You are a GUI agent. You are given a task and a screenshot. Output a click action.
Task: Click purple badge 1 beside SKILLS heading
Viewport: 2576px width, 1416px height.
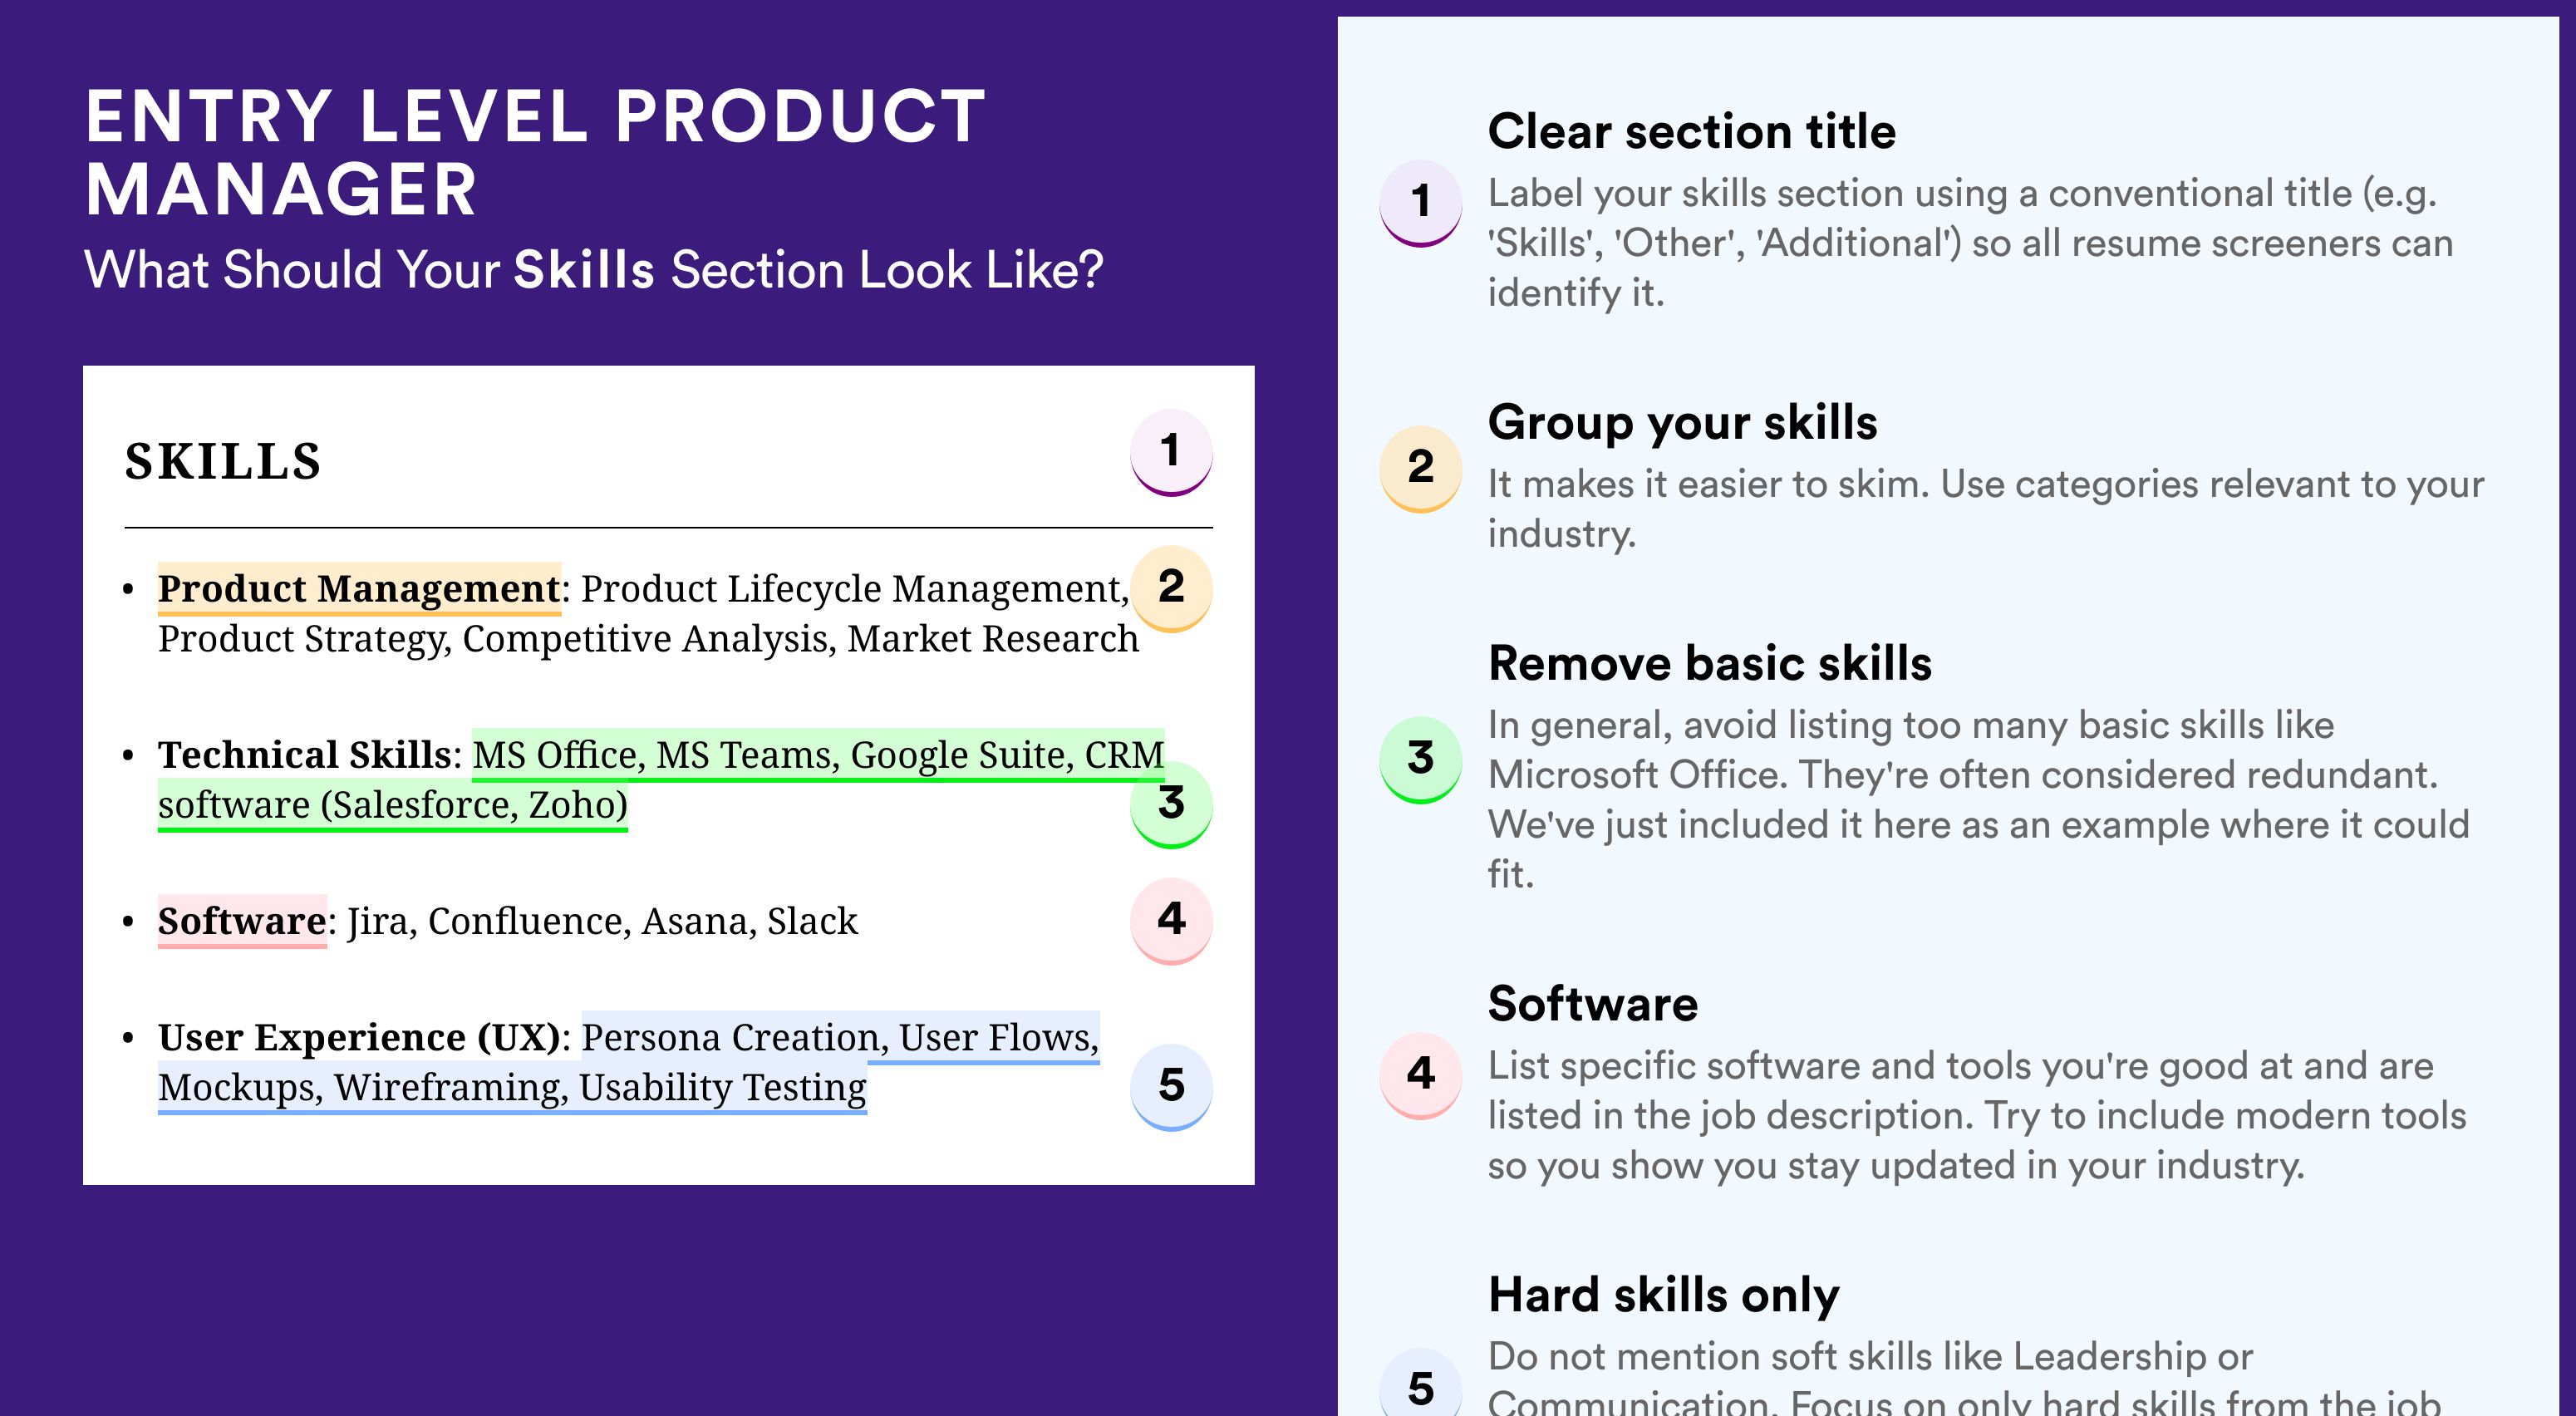1171,452
